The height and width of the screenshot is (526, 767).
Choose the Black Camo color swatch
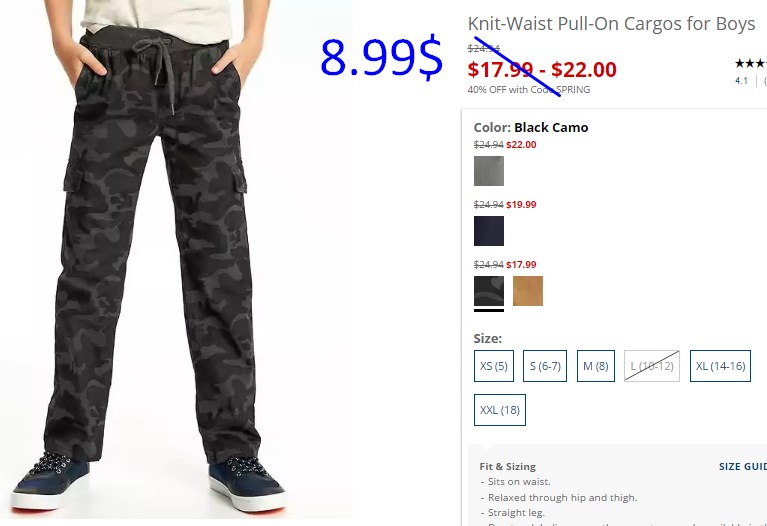point(489,291)
